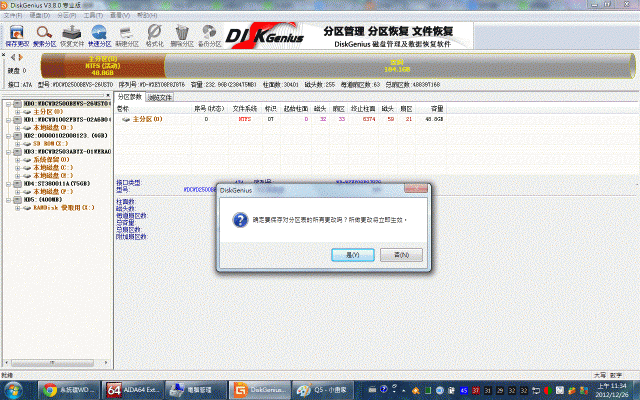Image resolution: width=640 pixels, height=400 pixels.
Task: Select HD0:WDCWD2500BEVS in the disk tree
Action: pos(67,104)
